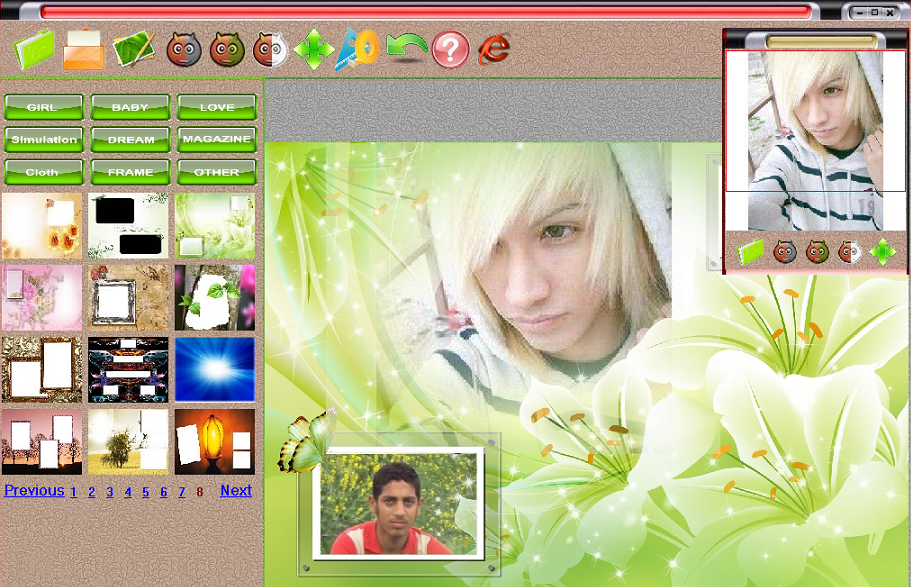Choose the ornate gold double frame template
Image resolution: width=911 pixels, height=587 pixels.
point(42,370)
